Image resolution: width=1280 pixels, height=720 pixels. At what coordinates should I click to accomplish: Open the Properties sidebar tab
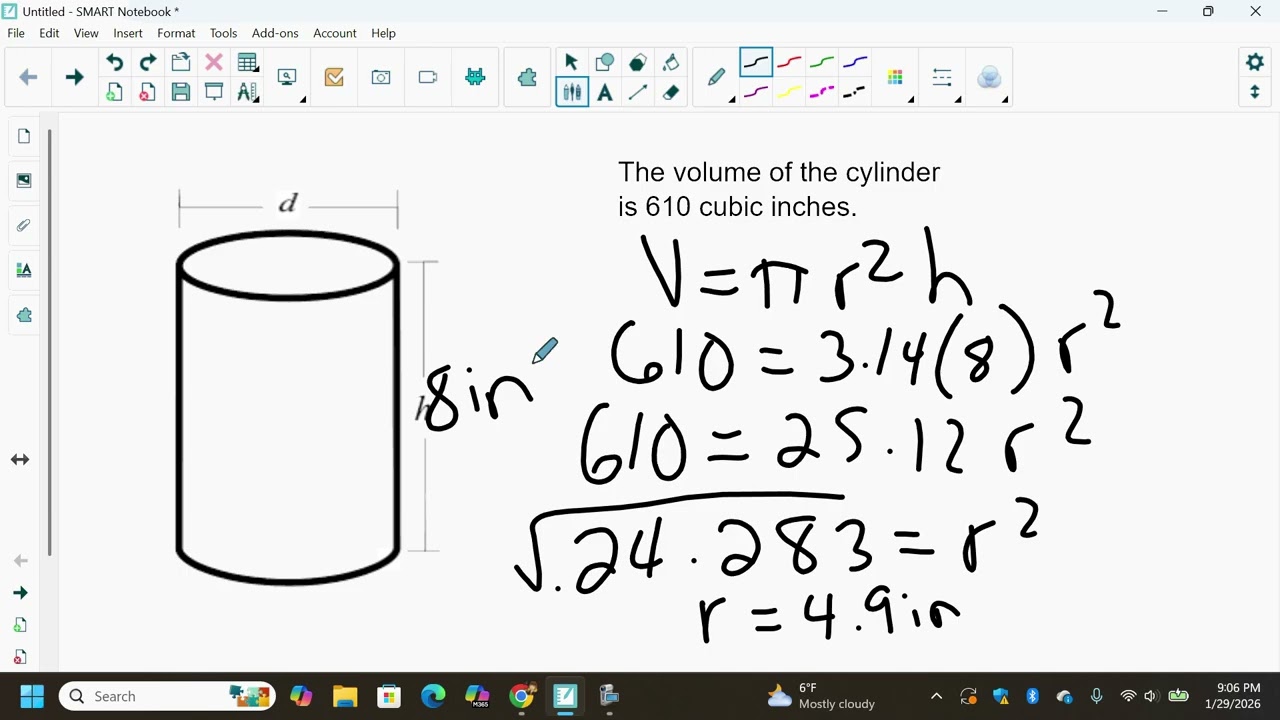24,270
